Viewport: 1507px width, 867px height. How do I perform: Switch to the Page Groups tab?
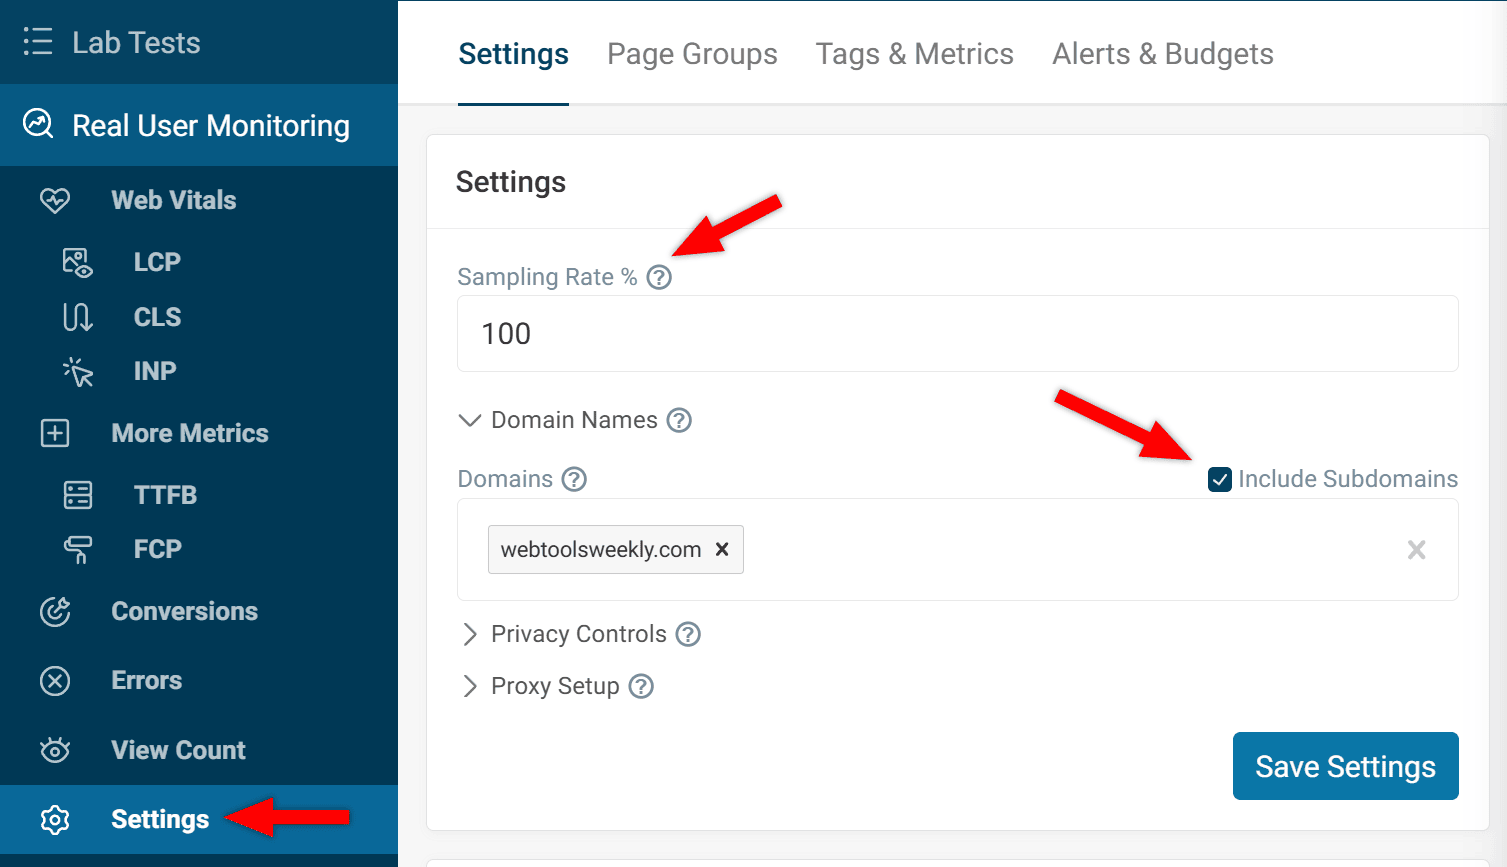coord(692,54)
